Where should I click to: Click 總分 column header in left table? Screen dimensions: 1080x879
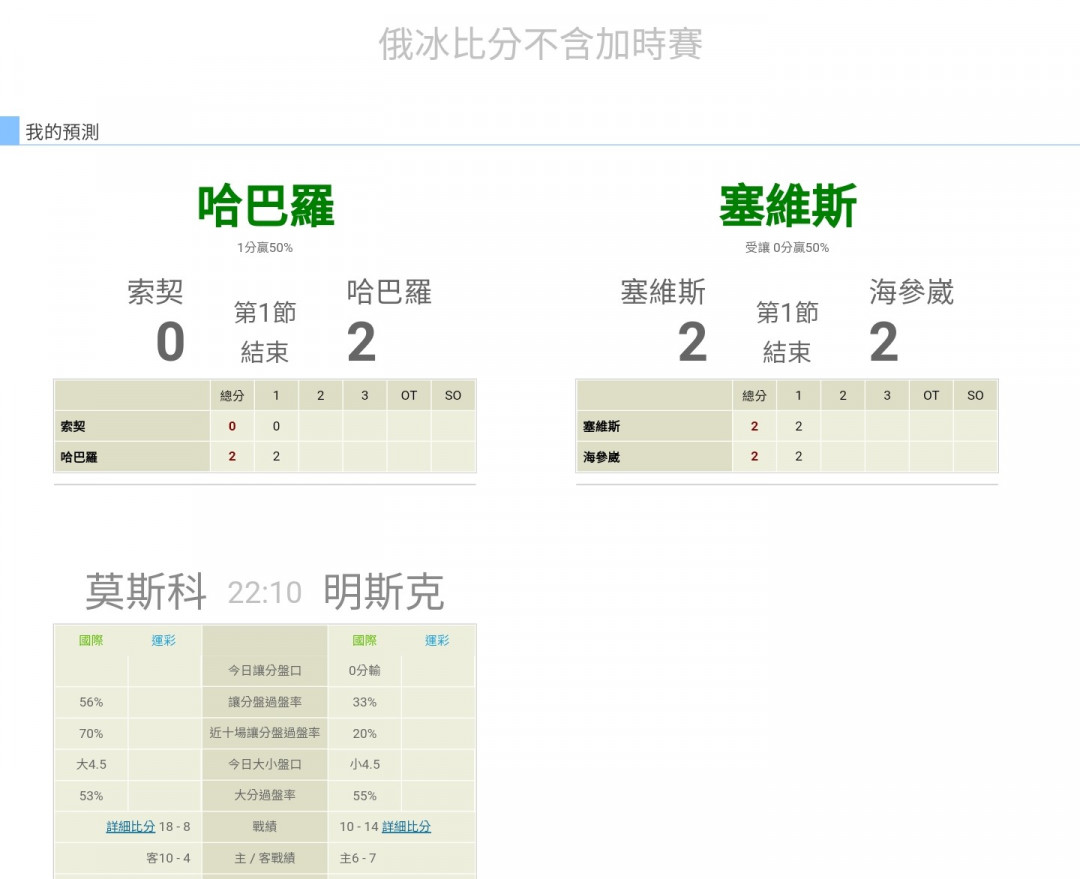[232, 395]
